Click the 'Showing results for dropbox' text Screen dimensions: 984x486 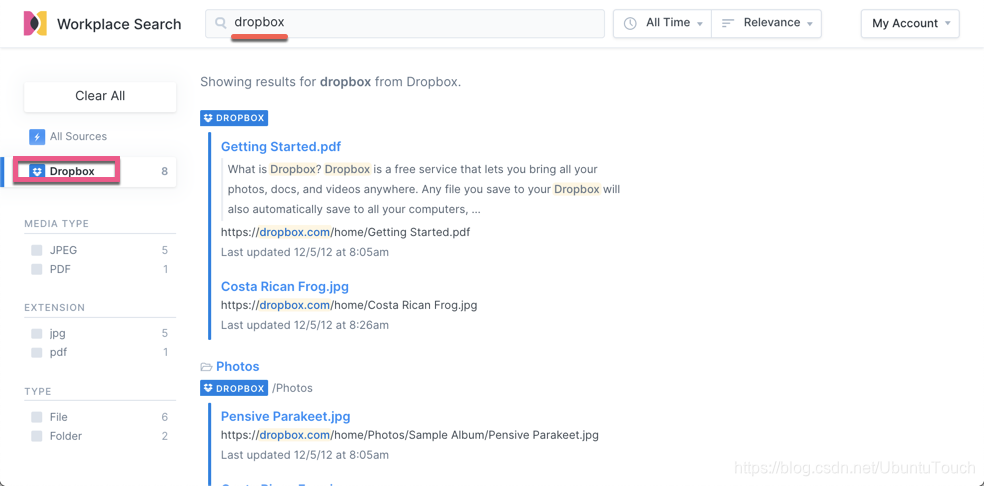(x=331, y=82)
